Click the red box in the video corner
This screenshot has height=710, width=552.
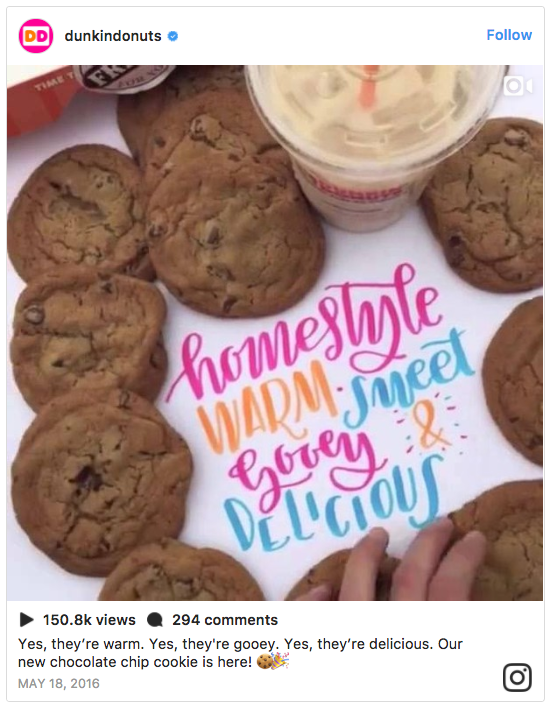[x=43, y=100]
